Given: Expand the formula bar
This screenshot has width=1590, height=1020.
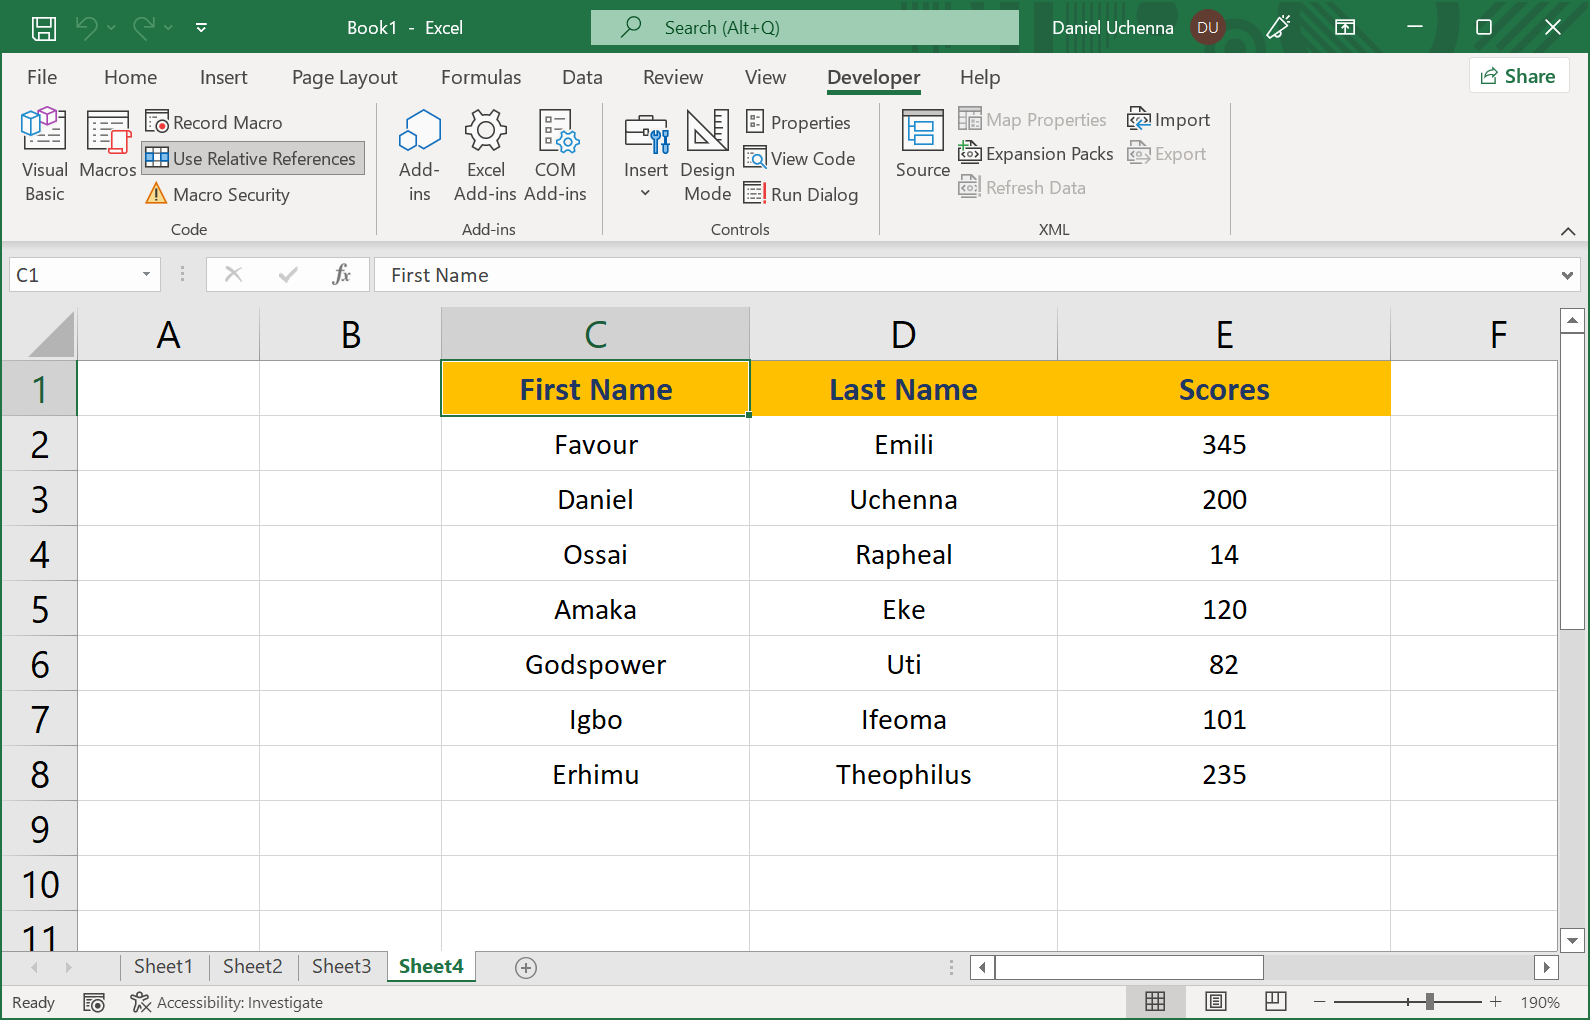Looking at the screenshot, I should point(1566,275).
